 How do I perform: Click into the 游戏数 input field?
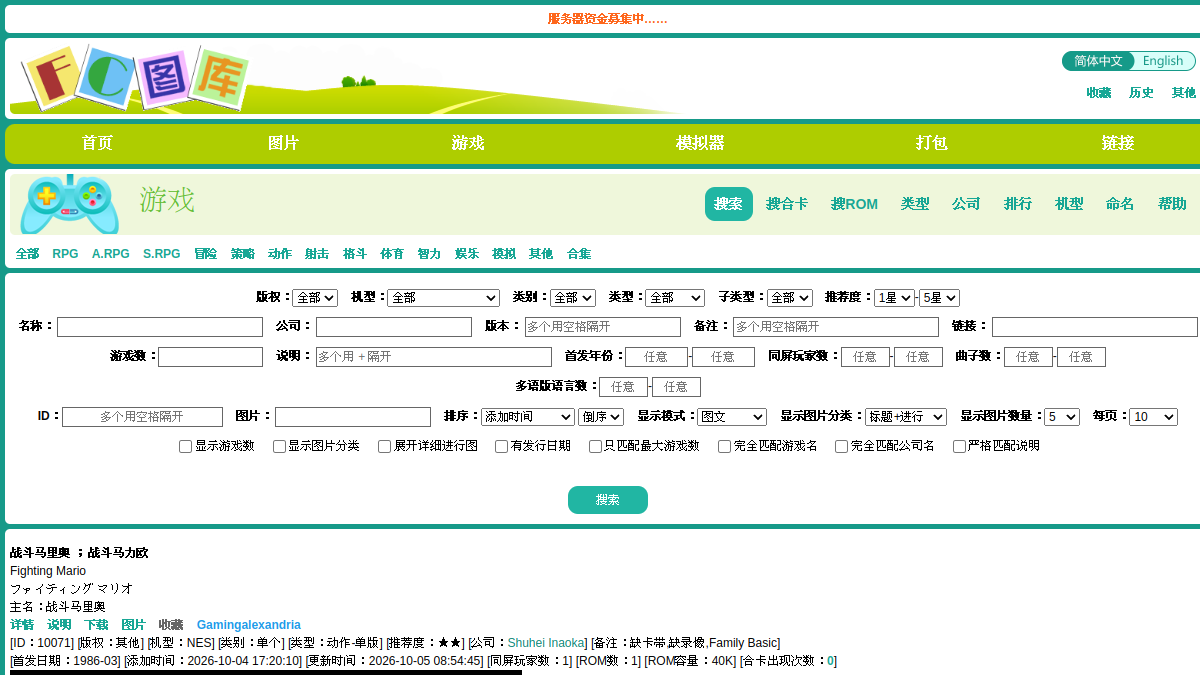210,357
